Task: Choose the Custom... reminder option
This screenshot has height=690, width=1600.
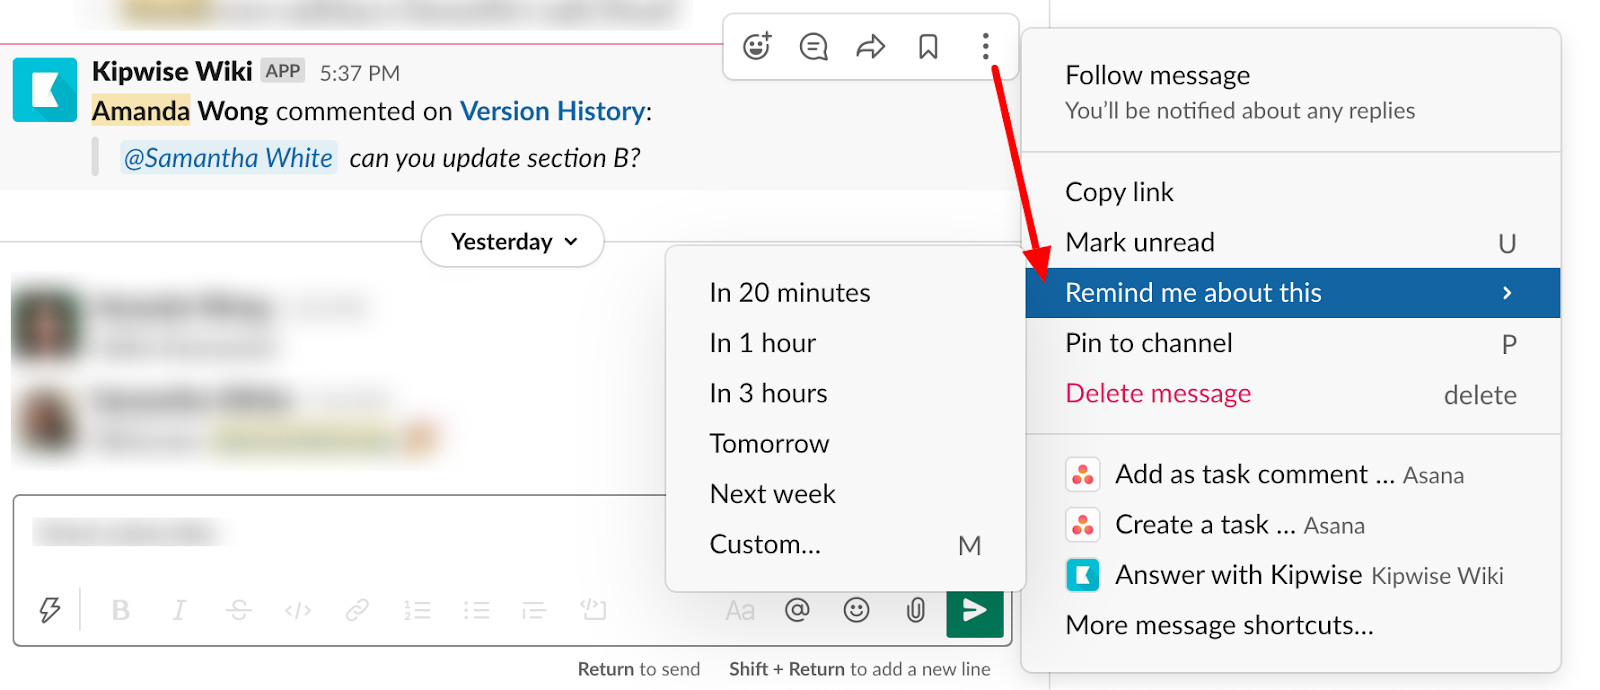Action: pos(765,544)
